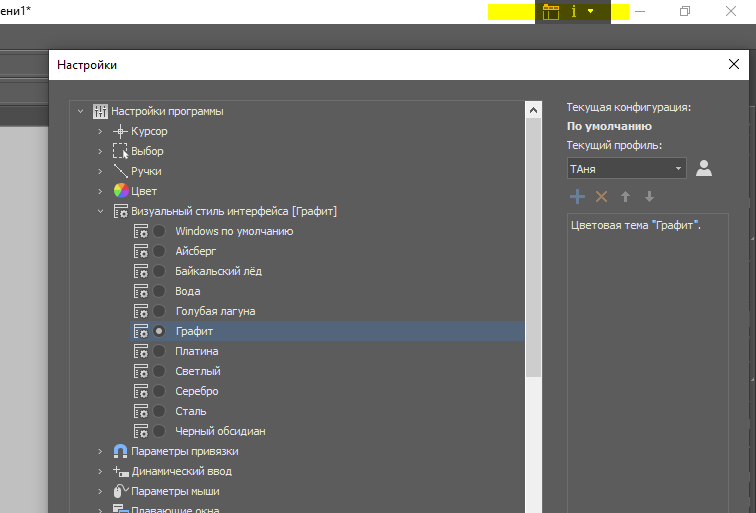Image resolution: width=756 pixels, height=513 pixels.
Task: Click the user profile person icon
Action: click(x=704, y=168)
